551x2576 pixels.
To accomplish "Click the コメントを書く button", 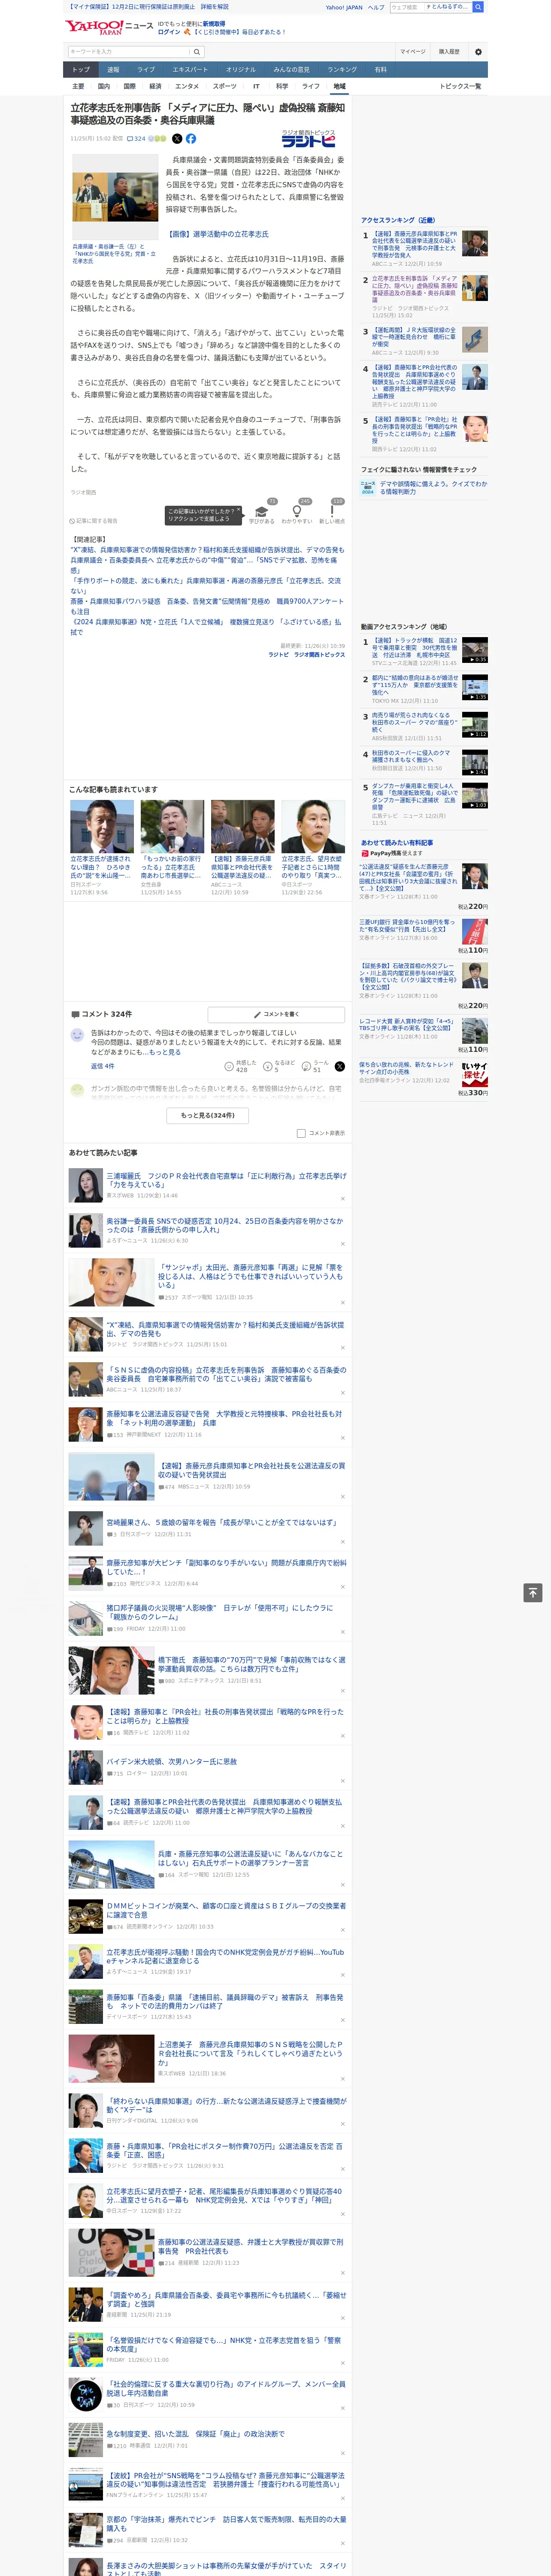I will (276, 1014).
